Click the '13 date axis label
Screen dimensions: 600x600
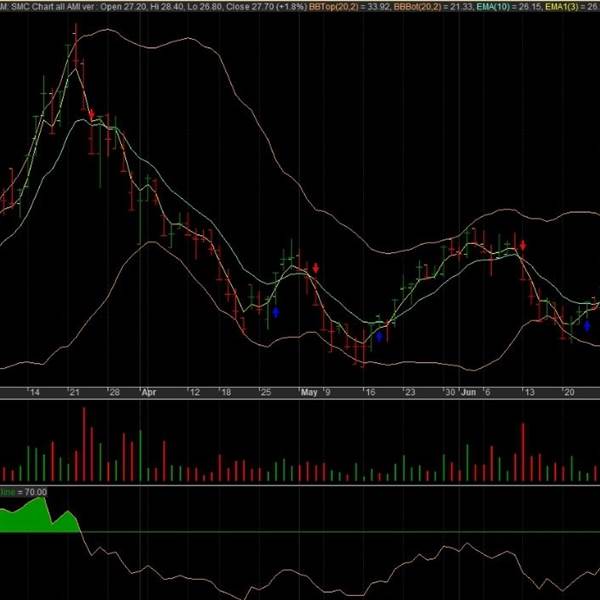(x=529, y=392)
